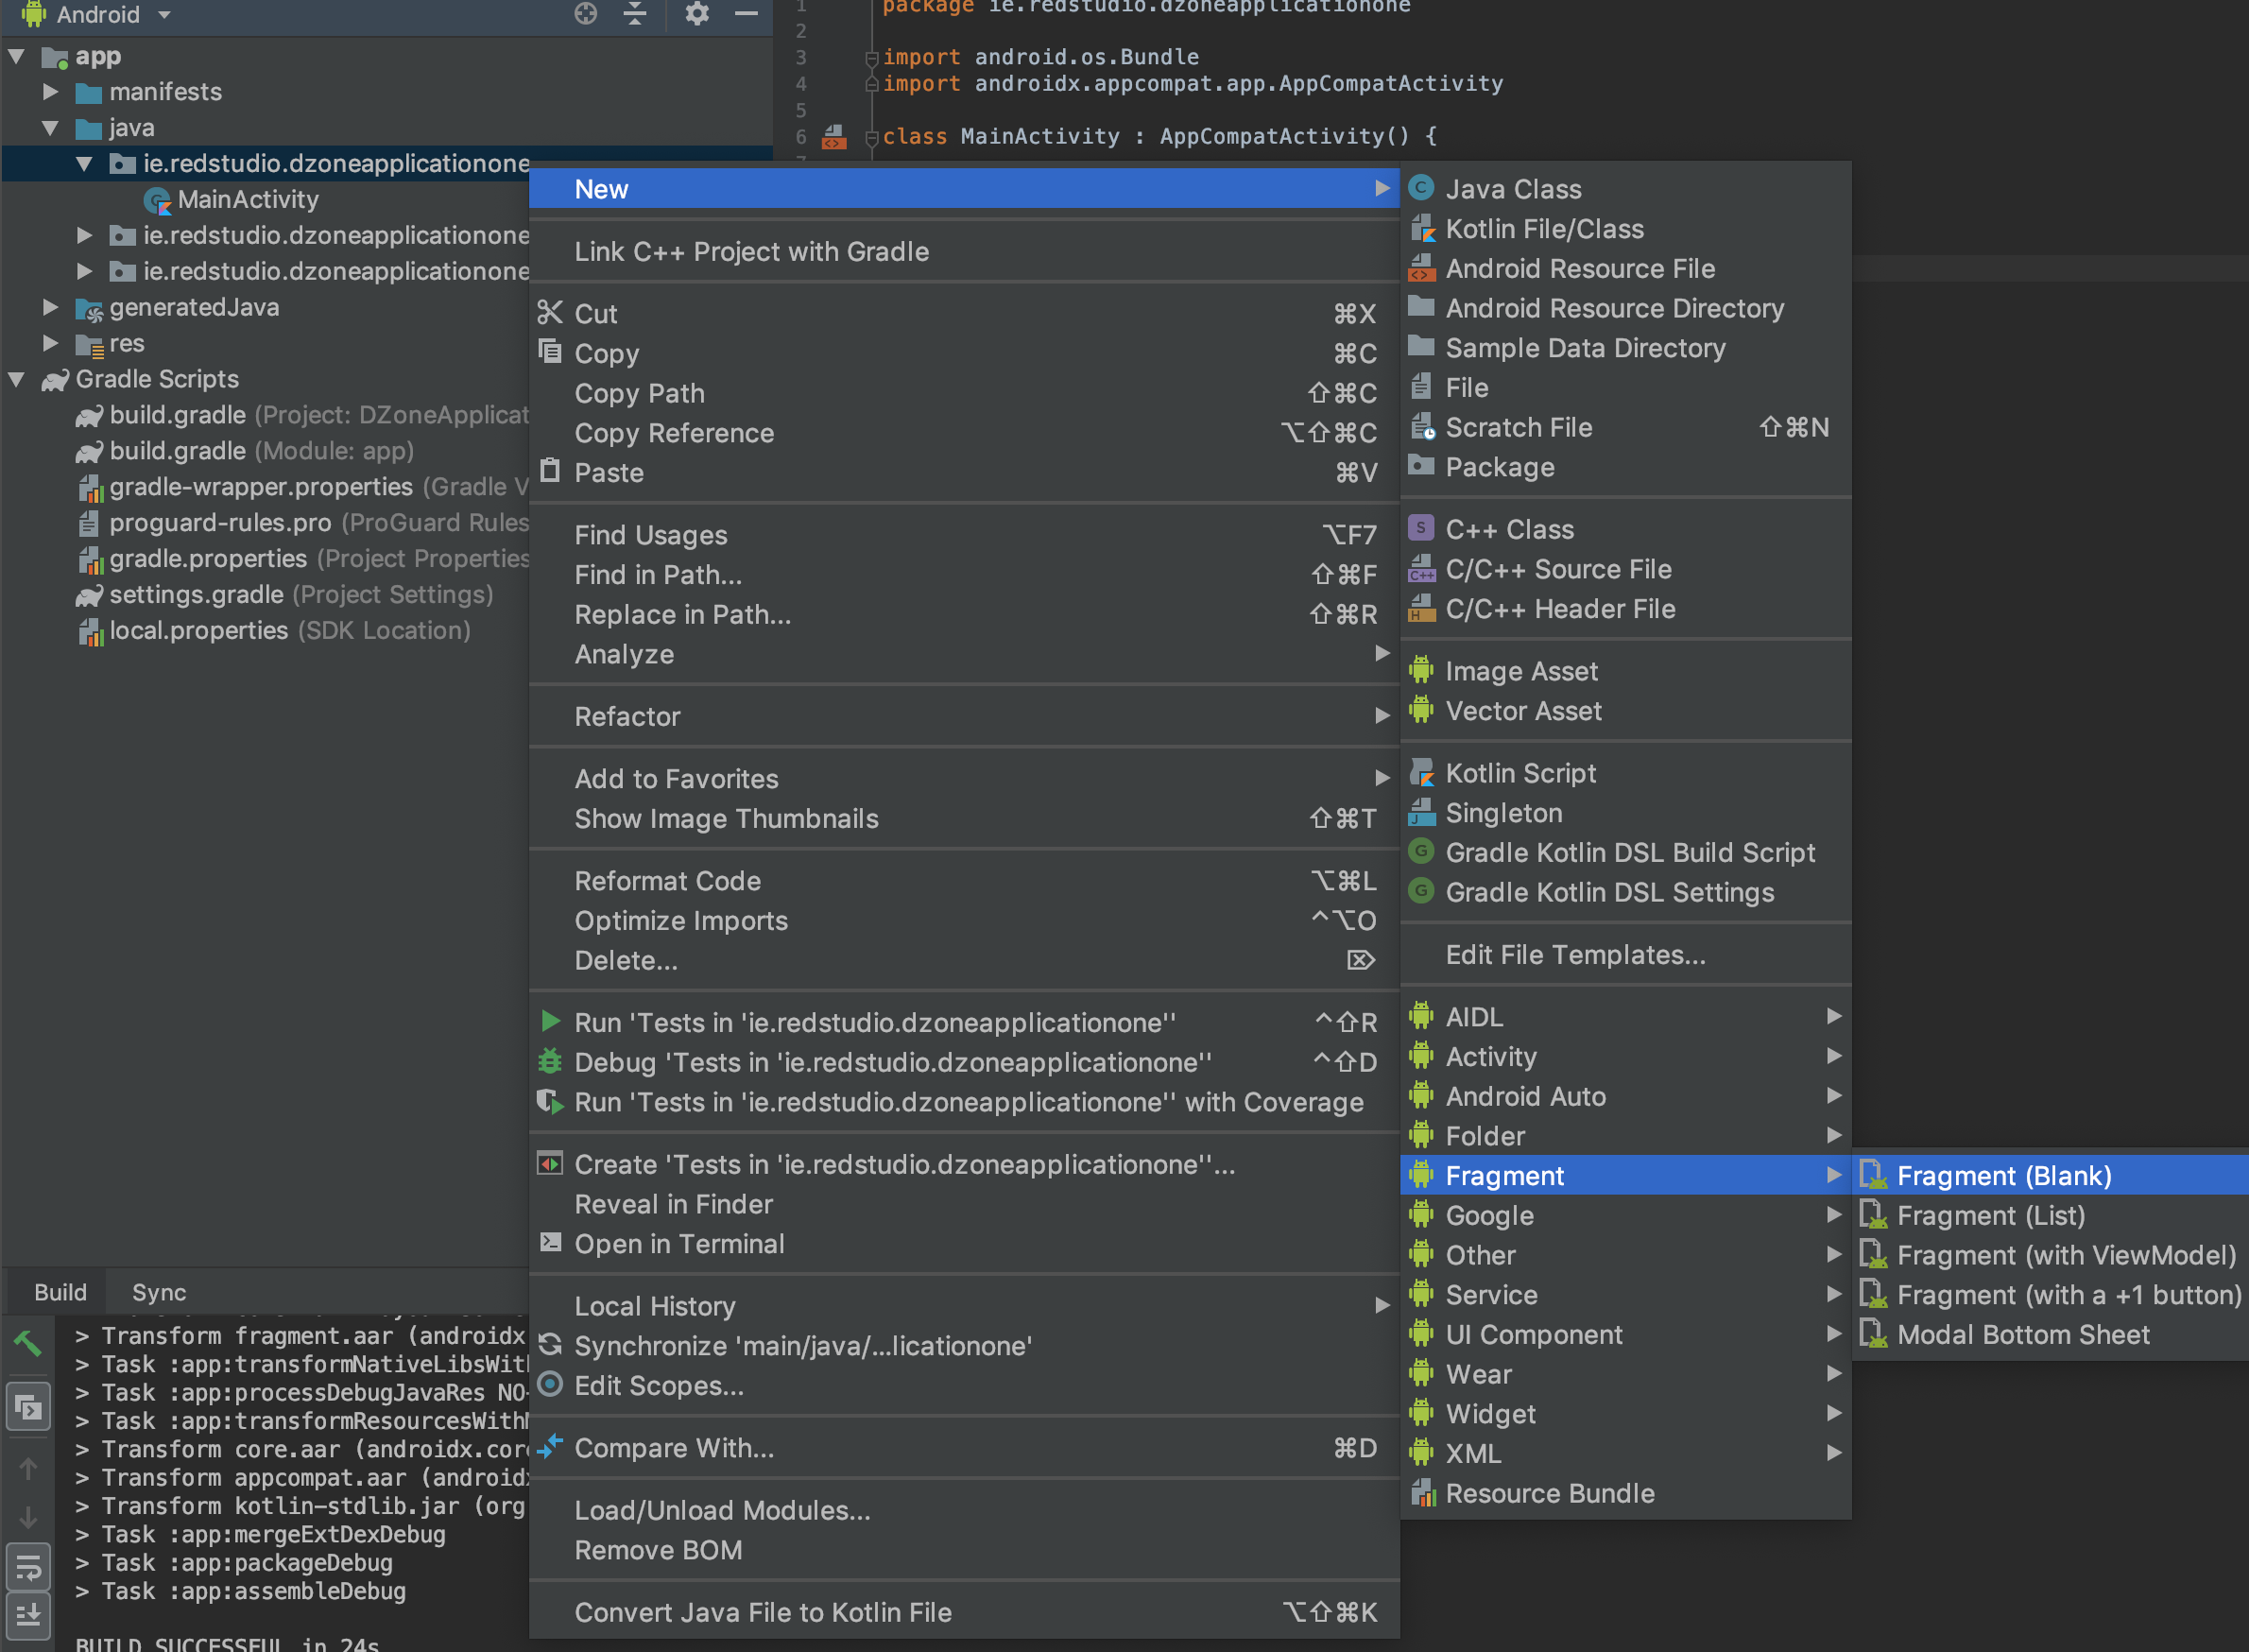Click the scroll-from-source target icon
The width and height of the screenshot is (2249, 1652).
pyautogui.click(x=586, y=13)
